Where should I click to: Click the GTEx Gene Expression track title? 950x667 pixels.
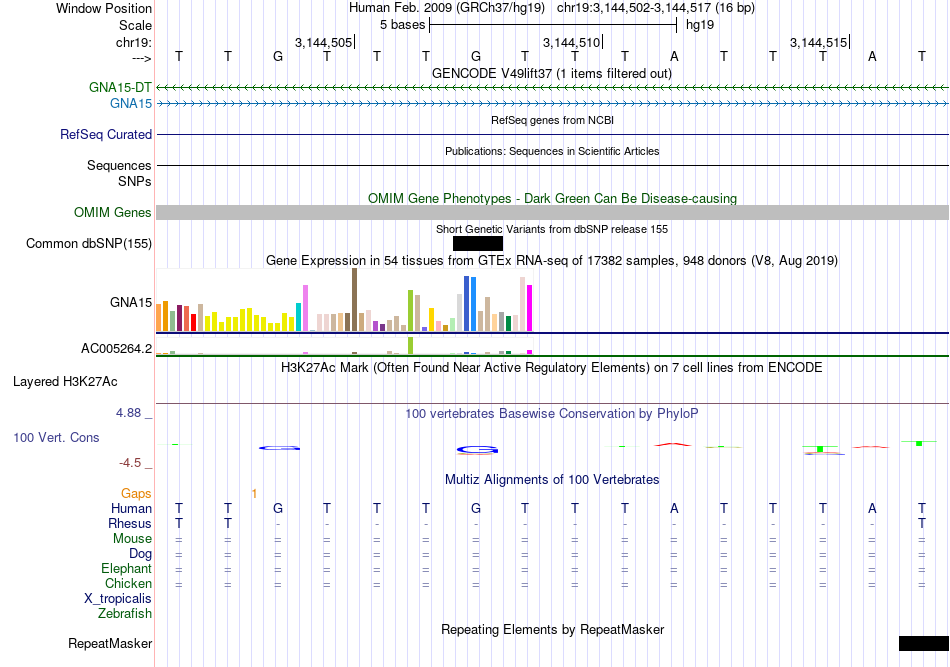[x=552, y=260]
